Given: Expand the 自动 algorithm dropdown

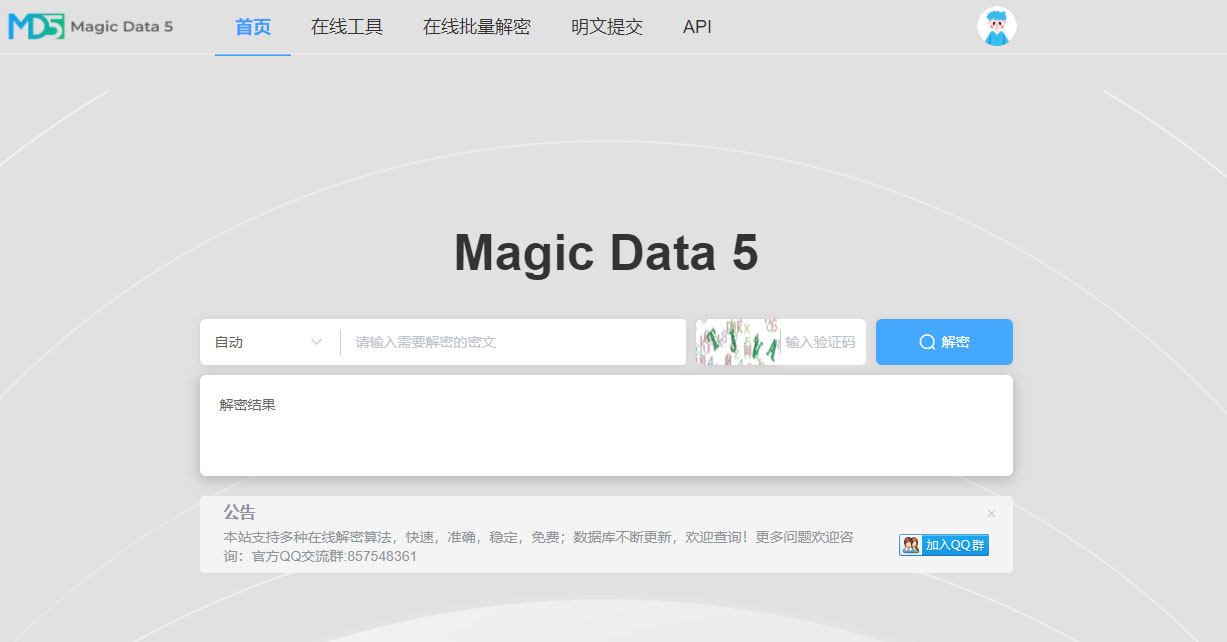Looking at the screenshot, I should [270, 342].
